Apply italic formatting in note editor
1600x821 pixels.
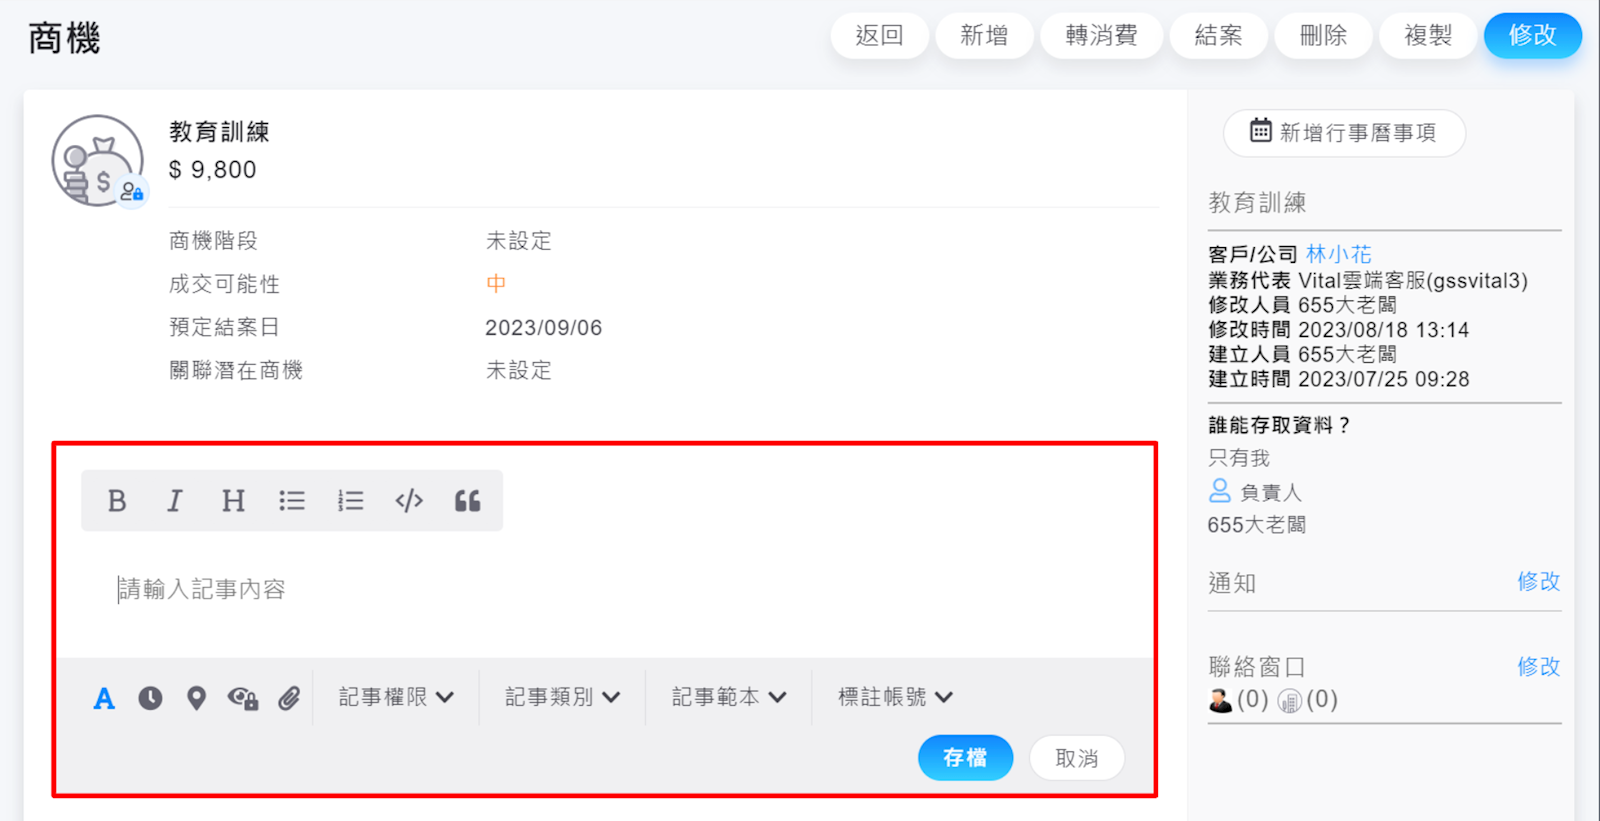[175, 500]
